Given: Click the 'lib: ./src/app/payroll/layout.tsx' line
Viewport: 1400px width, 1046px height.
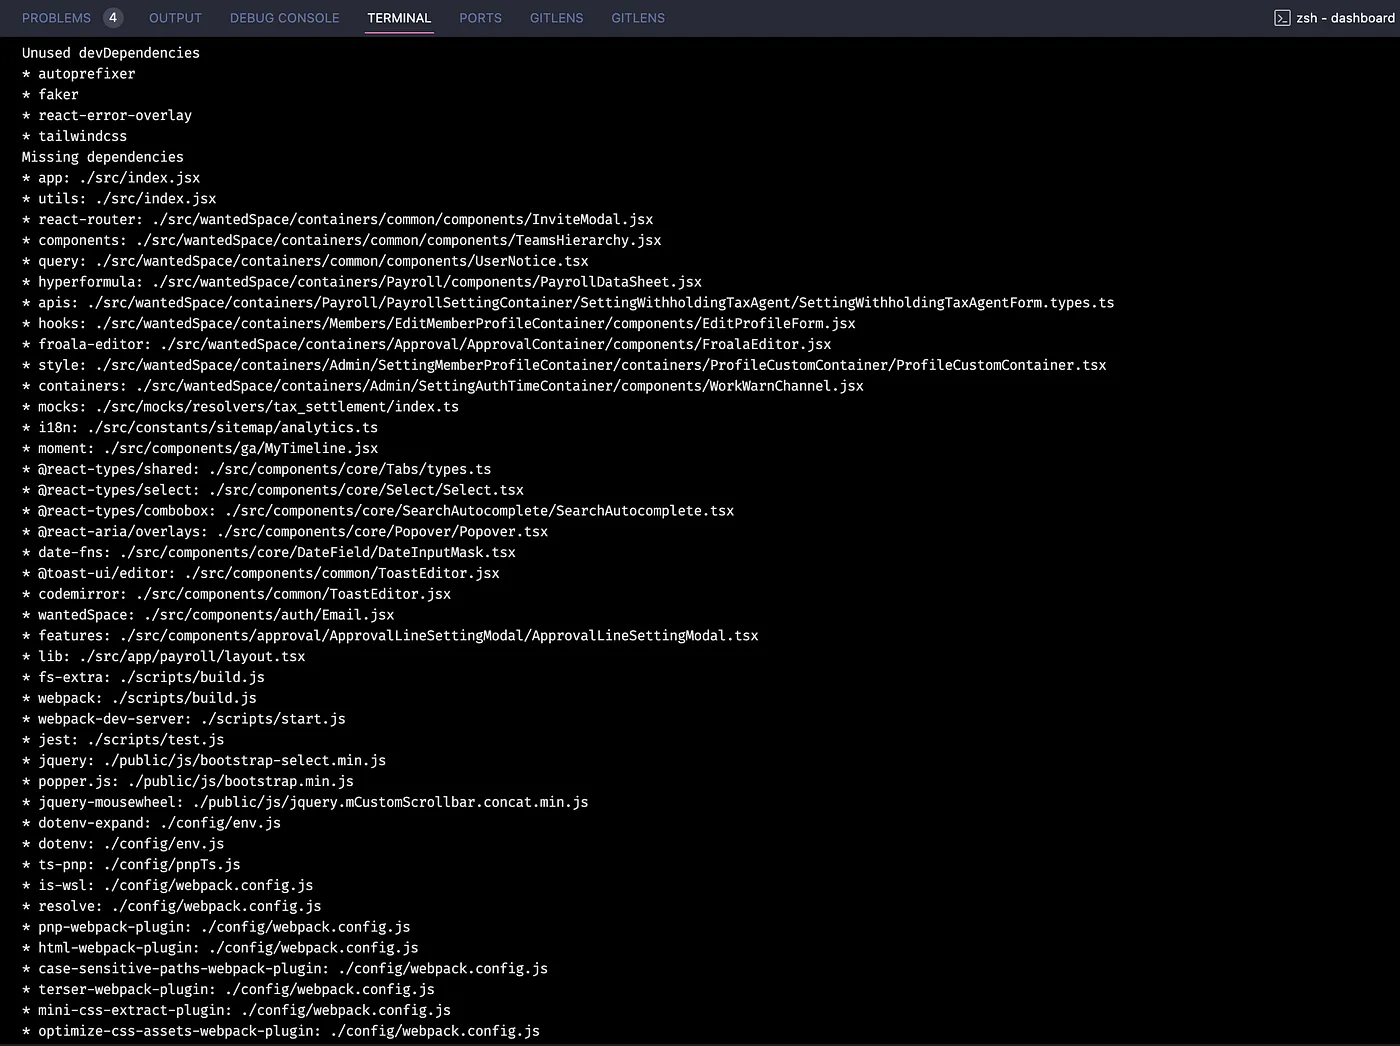Looking at the screenshot, I should (x=164, y=657).
